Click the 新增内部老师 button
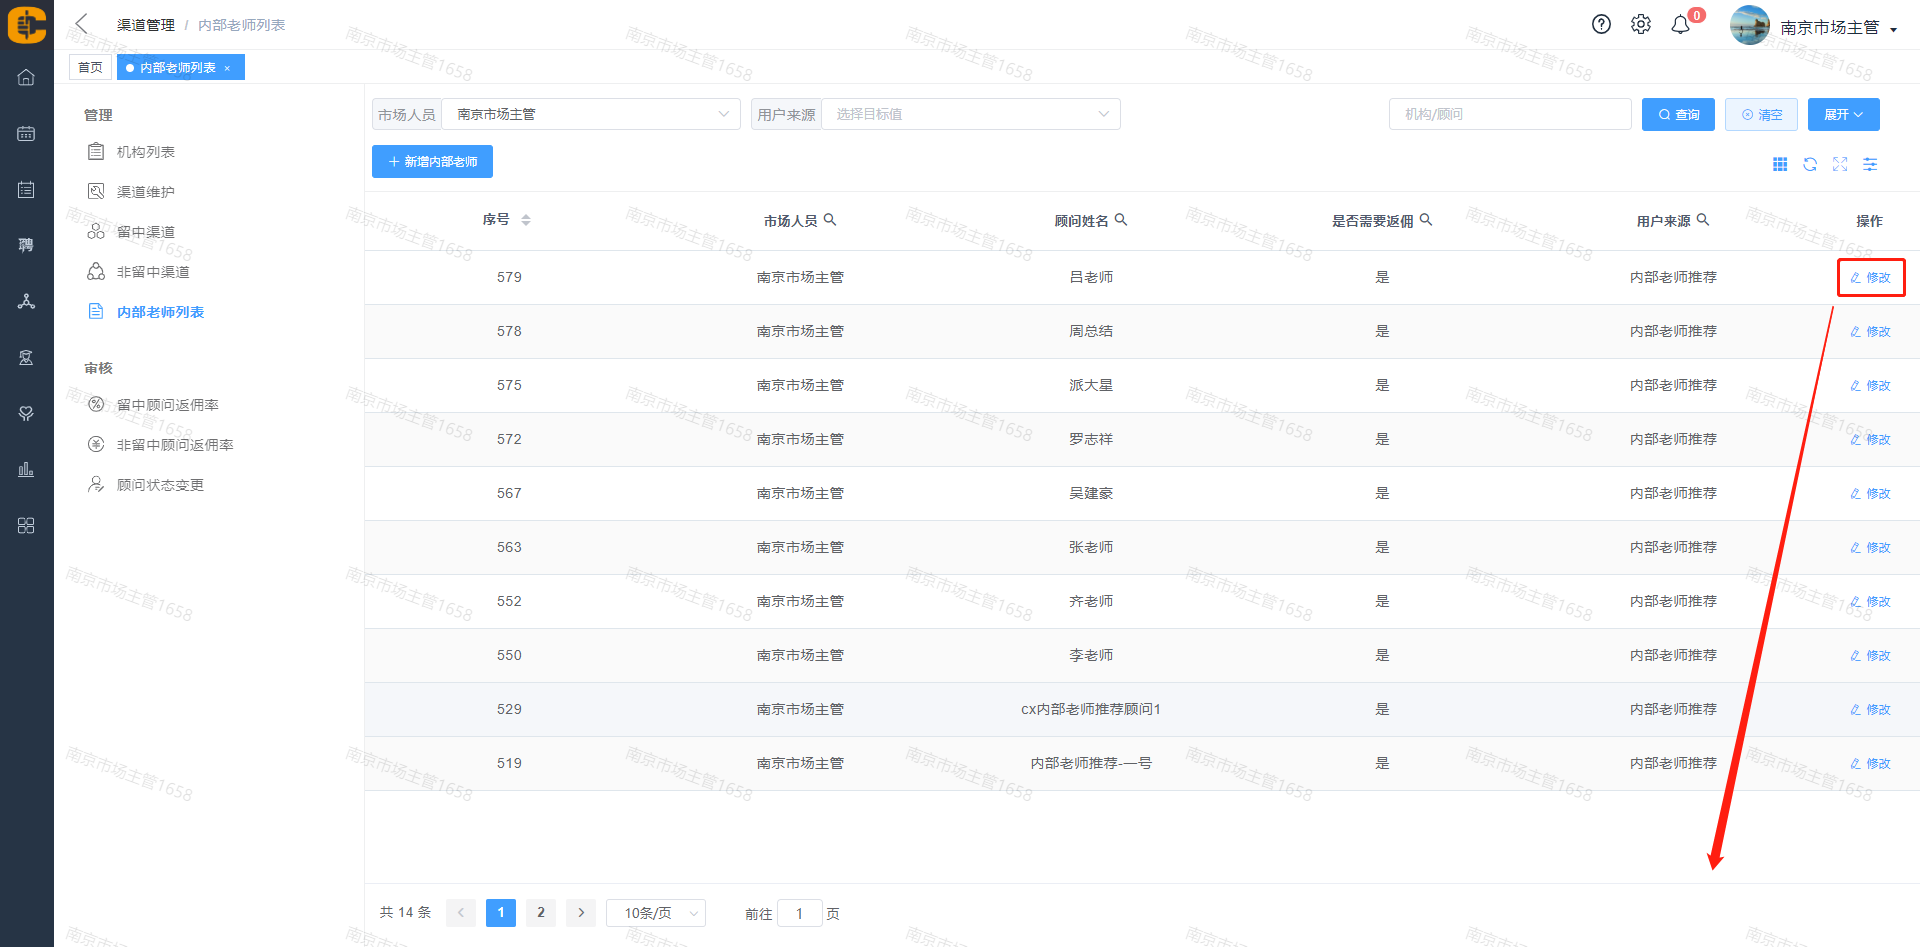The width and height of the screenshot is (1920, 947). 432,161
